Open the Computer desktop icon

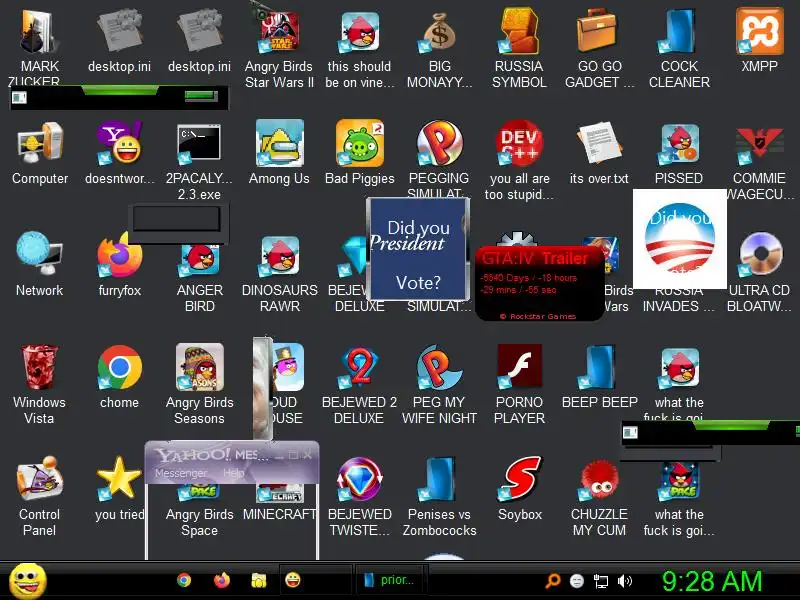pyautogui.click(x=39, y=144)
